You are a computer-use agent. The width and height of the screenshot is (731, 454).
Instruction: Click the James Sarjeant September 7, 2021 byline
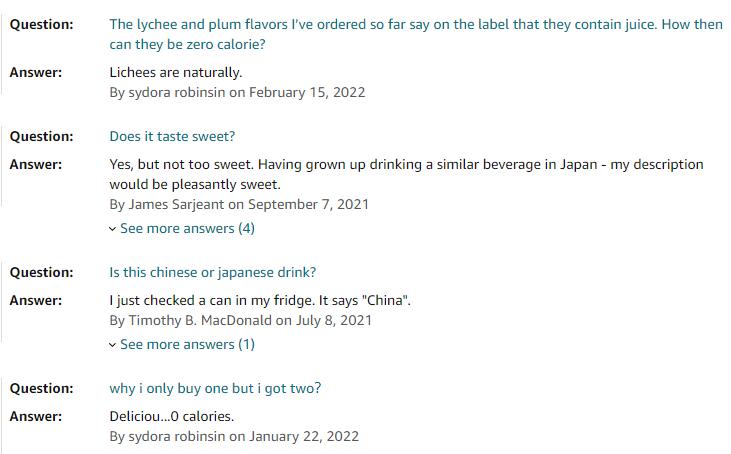pos(239,204)
